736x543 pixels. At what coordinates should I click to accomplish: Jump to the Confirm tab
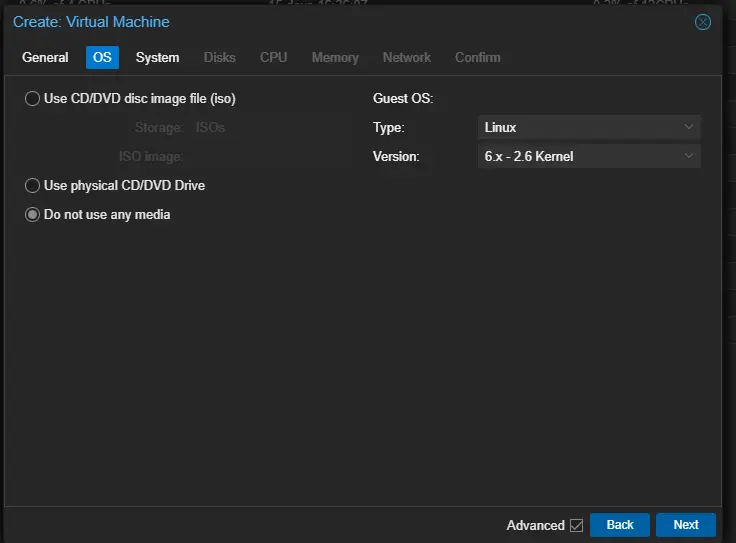477,58
